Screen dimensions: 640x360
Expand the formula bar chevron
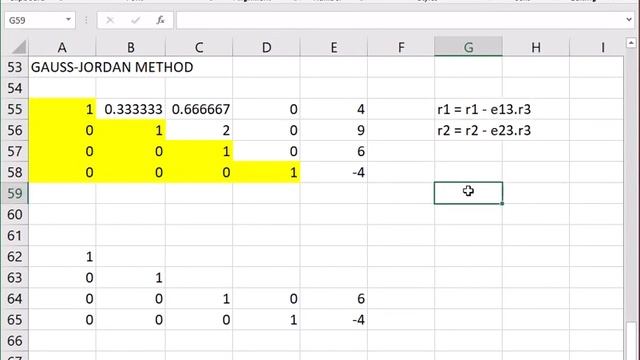pyautogui.click(x=629, y=20)
